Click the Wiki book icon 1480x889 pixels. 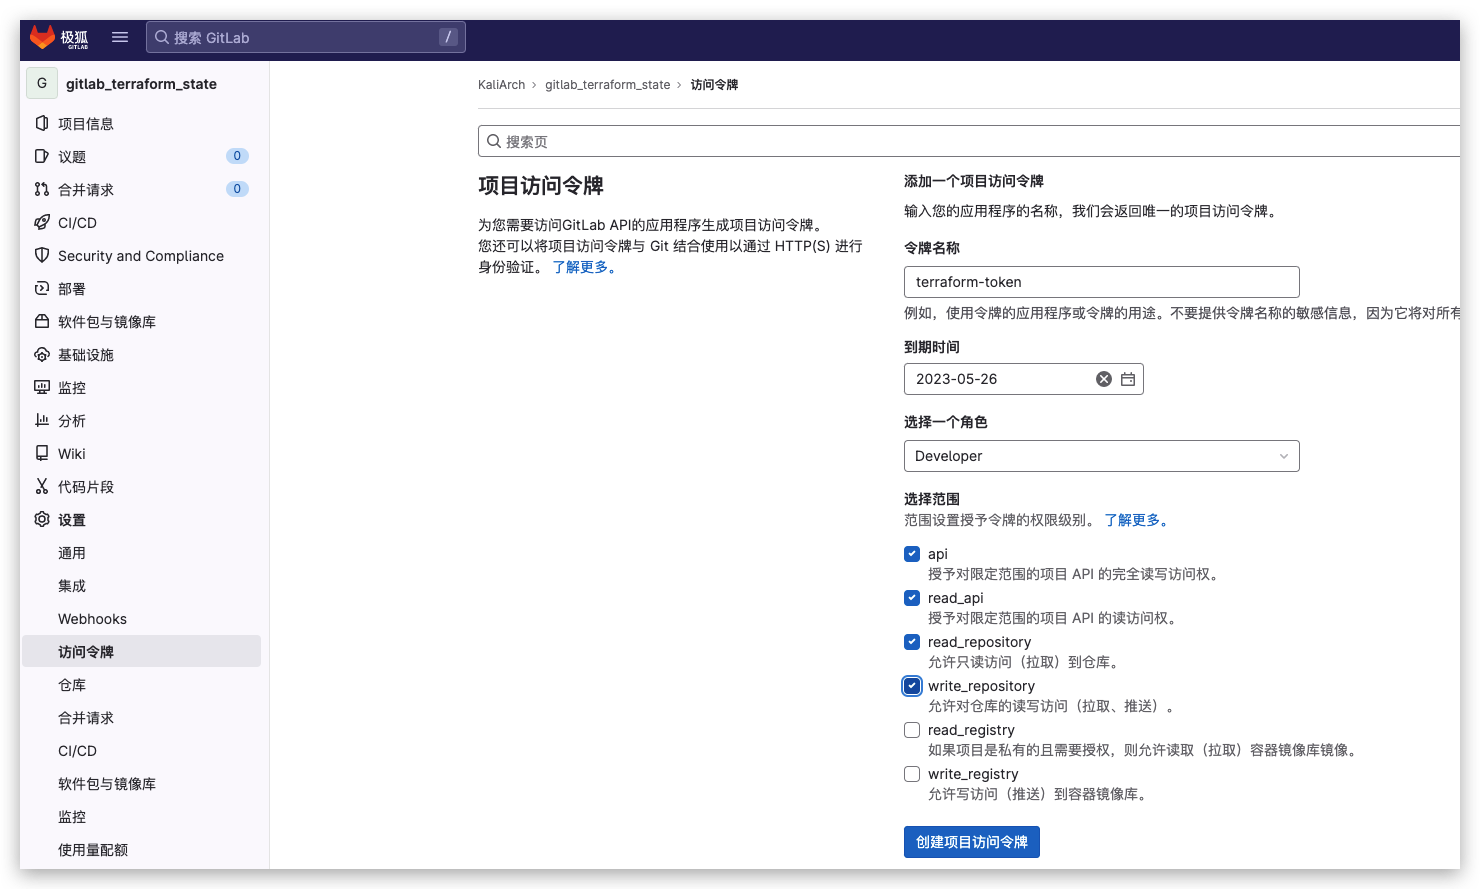click(42, 453)
